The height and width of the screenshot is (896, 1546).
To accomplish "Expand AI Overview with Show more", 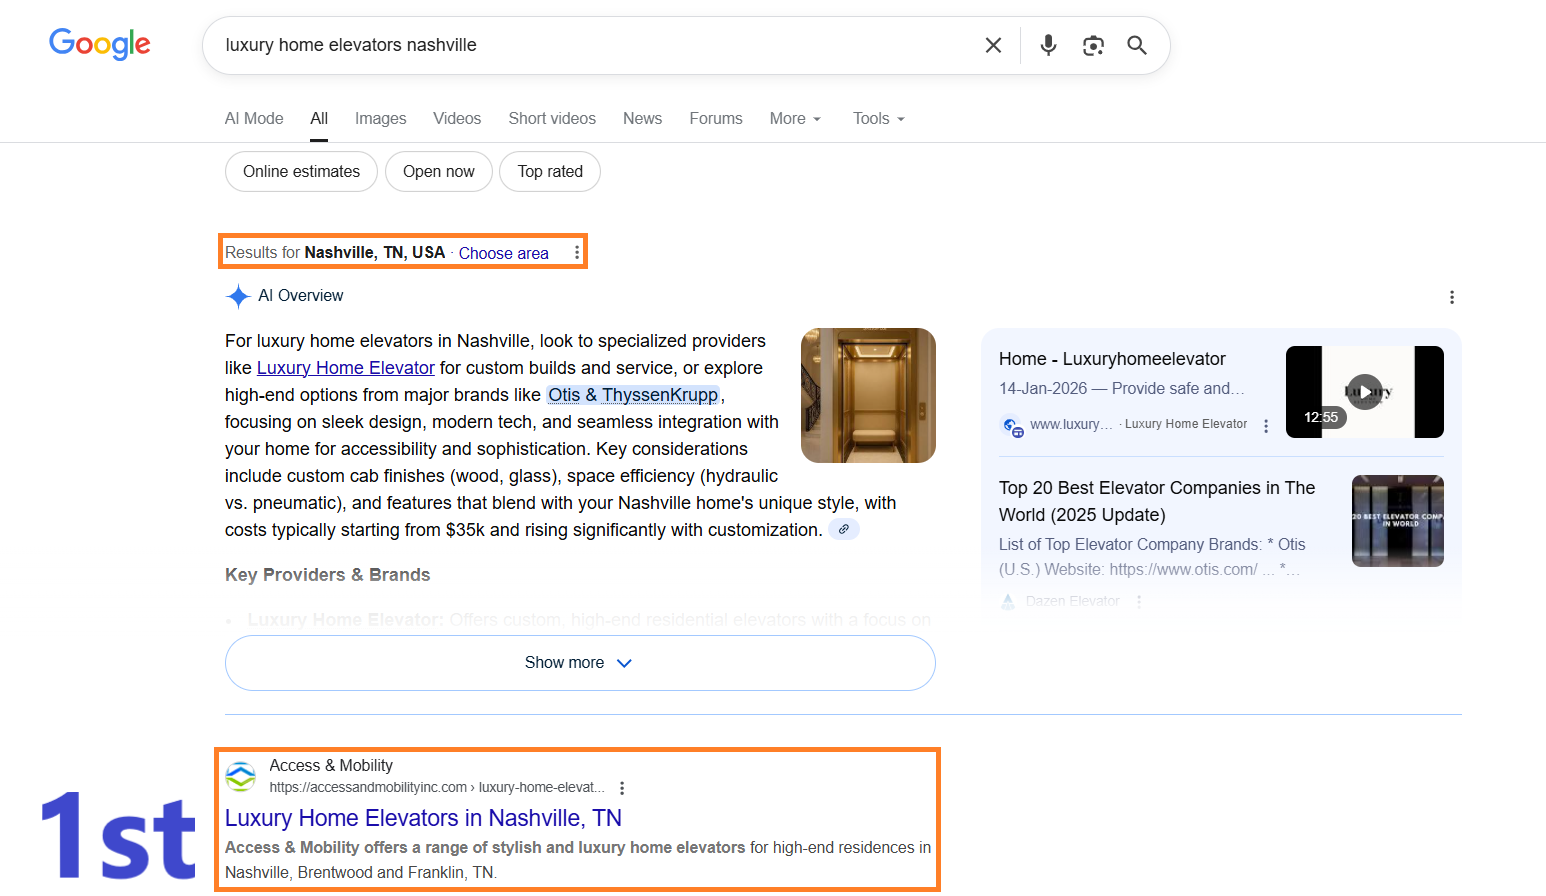I will (x=580, y=663).
